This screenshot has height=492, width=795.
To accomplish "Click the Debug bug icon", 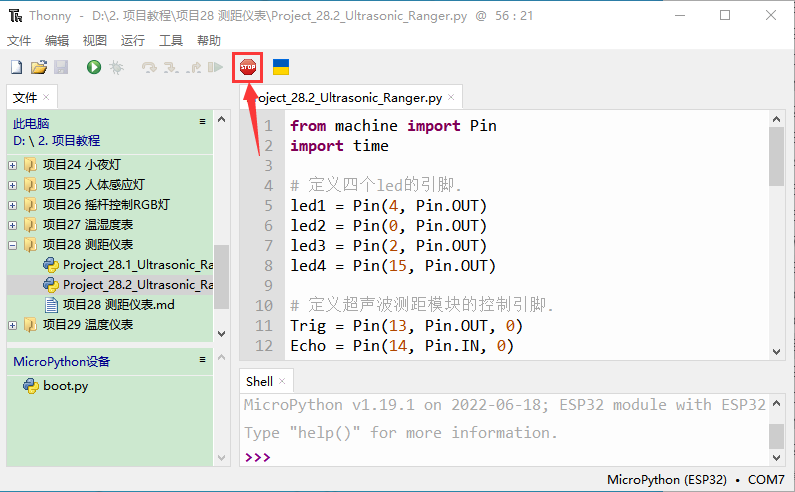I will [116, 67].
